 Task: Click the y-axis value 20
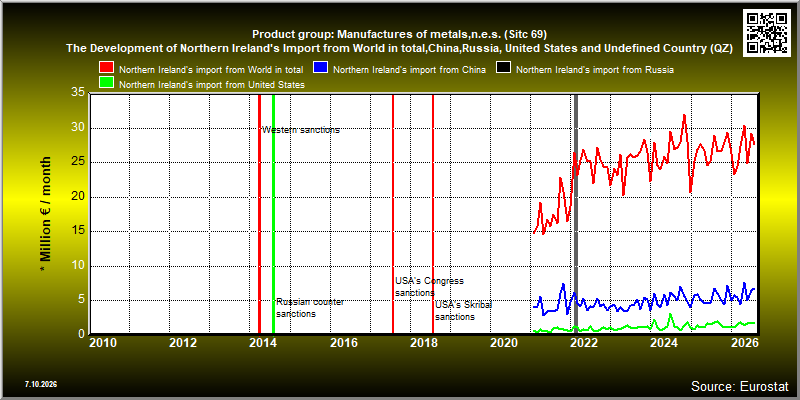coord(78,197)
